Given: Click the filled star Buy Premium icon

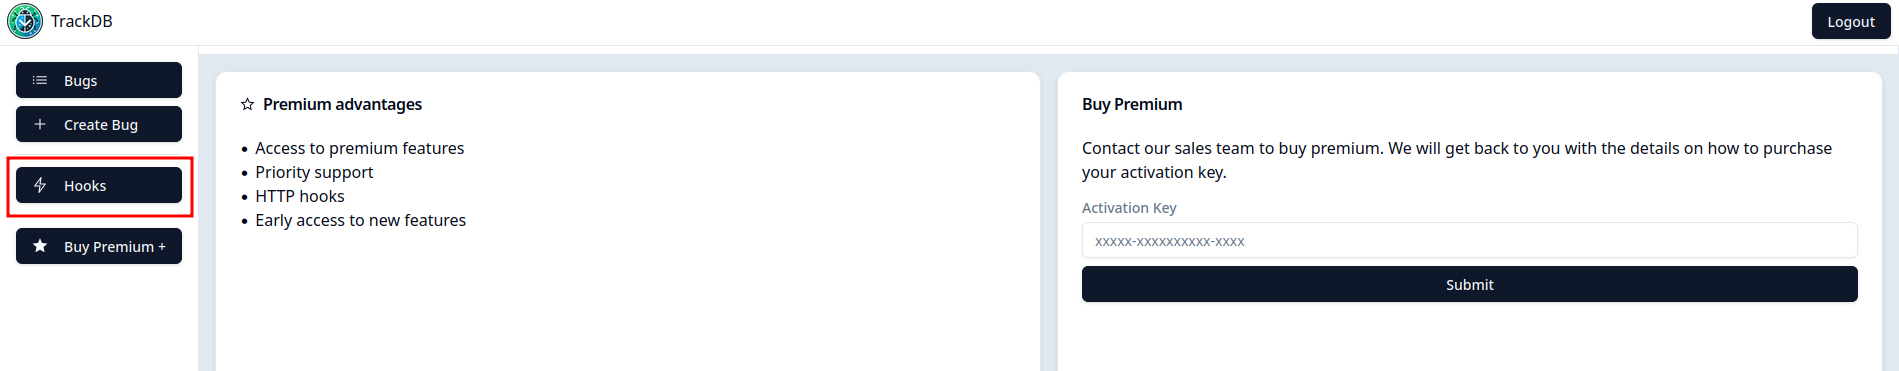Looking at the screenshot, I should tap(40, 246).
